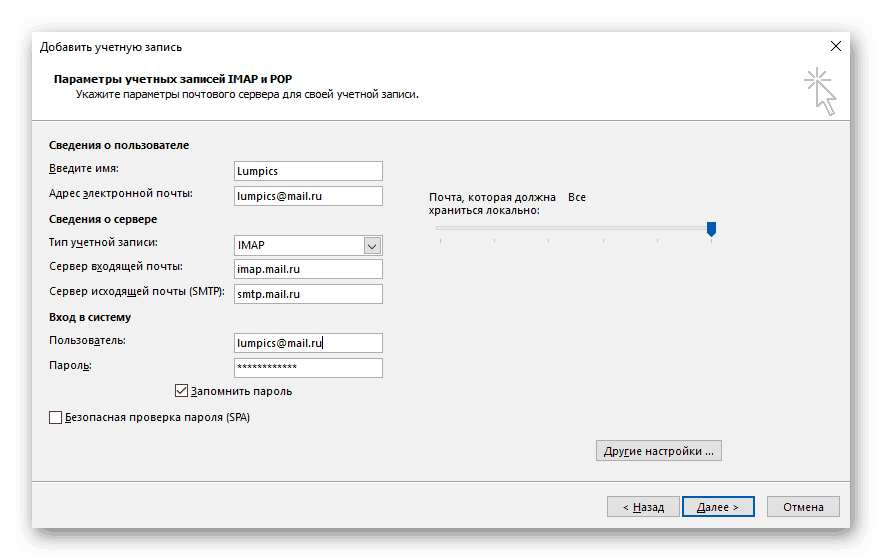Click the Введите имя field containing Lumpics

coord(307,171)
